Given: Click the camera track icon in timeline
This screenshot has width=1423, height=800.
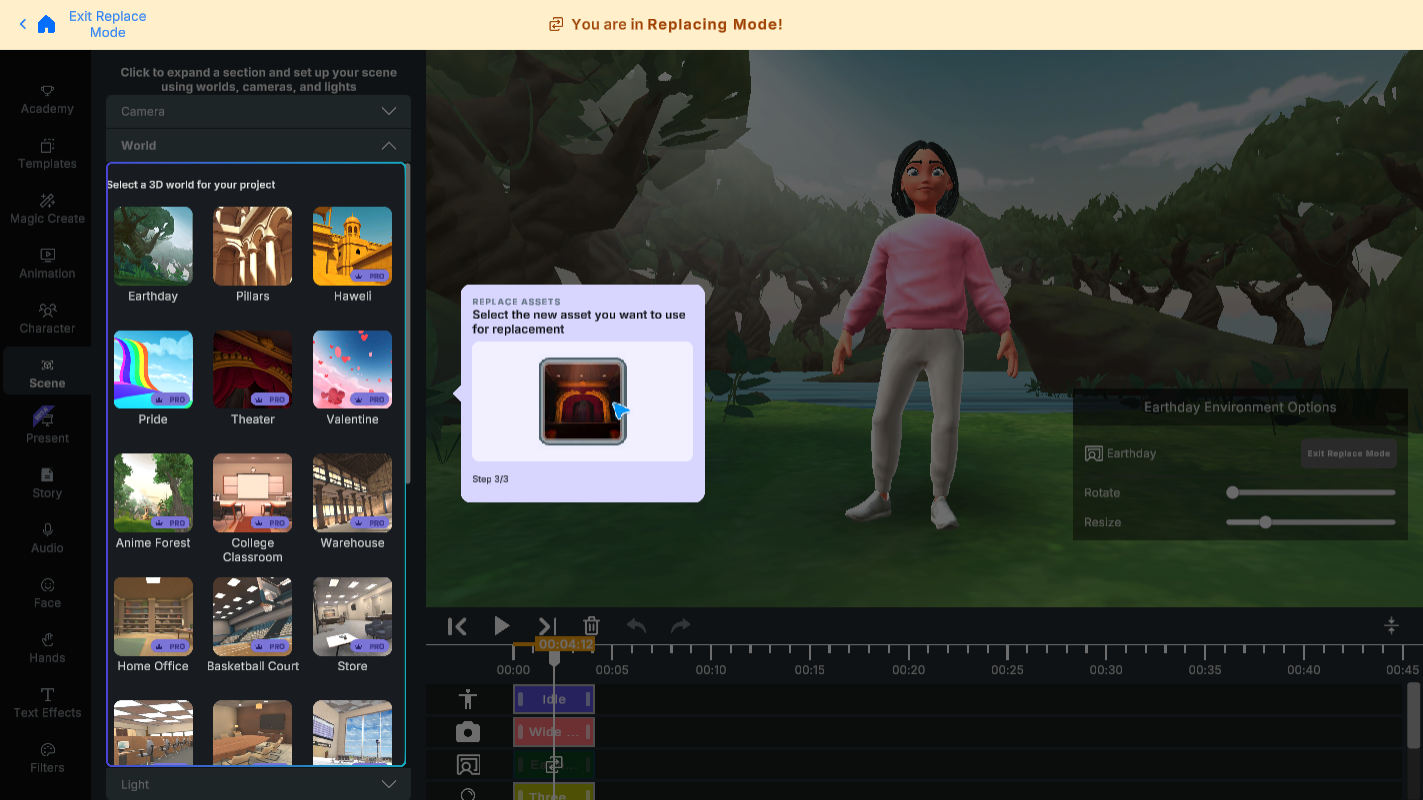Looking at the screenshot, I should (x=467, y=731).
